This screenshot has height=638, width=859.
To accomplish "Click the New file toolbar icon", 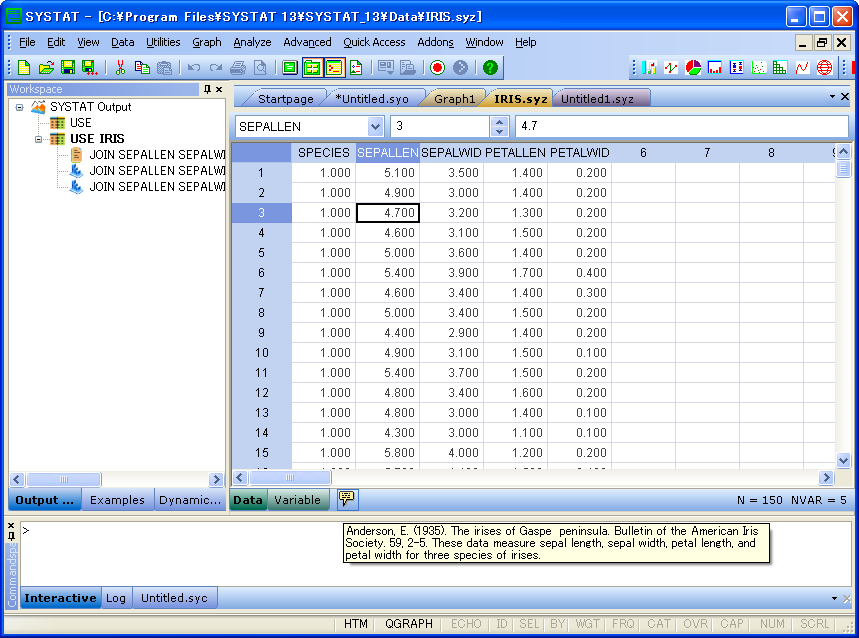I will coord(24,67).
